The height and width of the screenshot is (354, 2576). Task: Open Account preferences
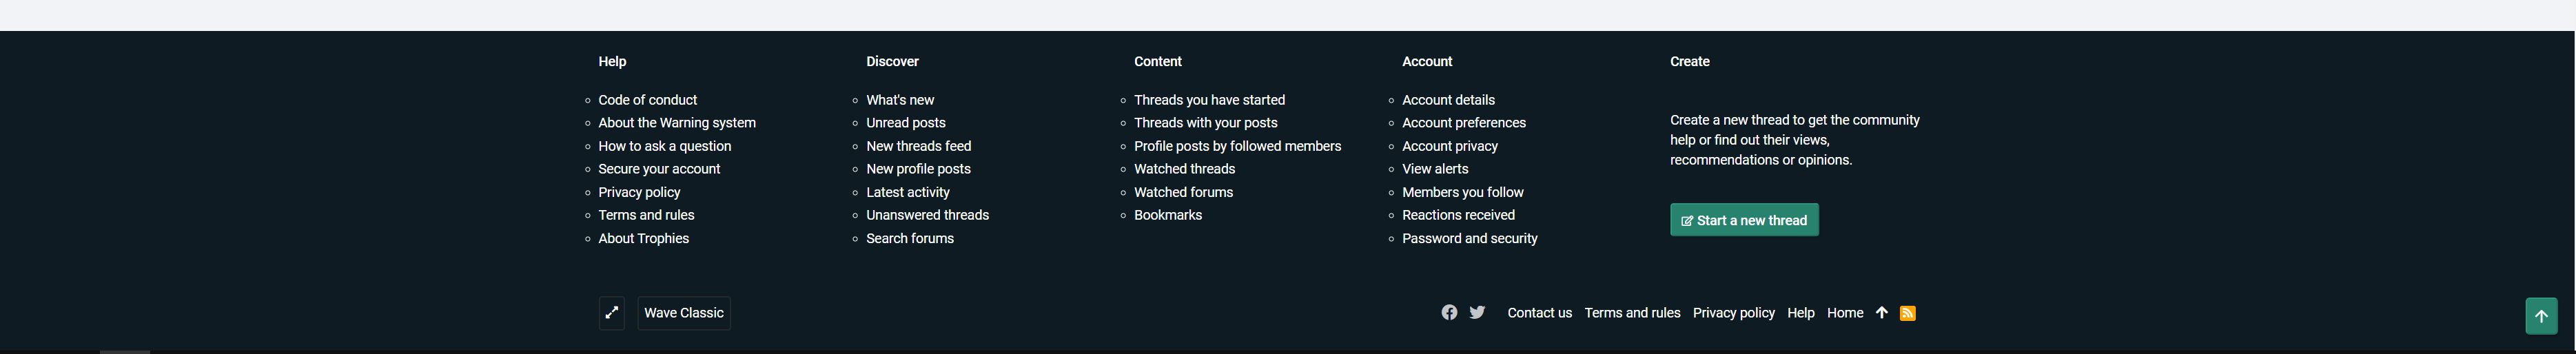tap(1463, 123)
